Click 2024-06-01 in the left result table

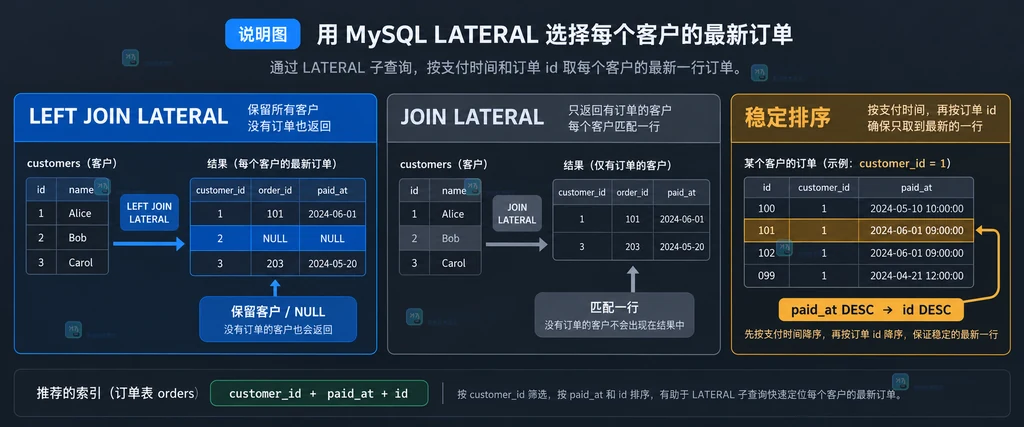coord(332,214)
